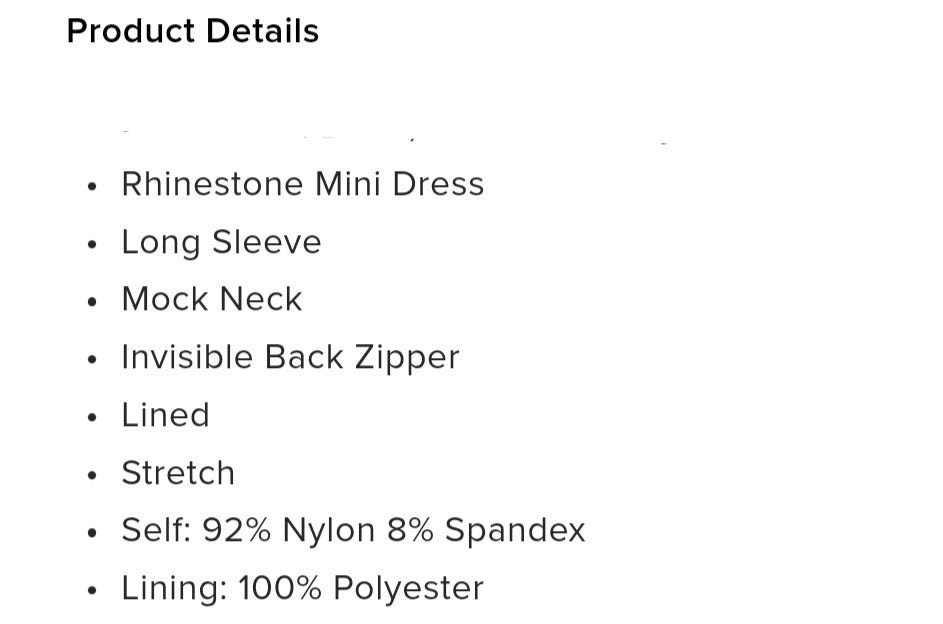Image resolution: width=943 pixels, height=624 pixels.
Task: Select the Invisible Back Zipper text
Action: pyautogui.click(x=290, y=358)
